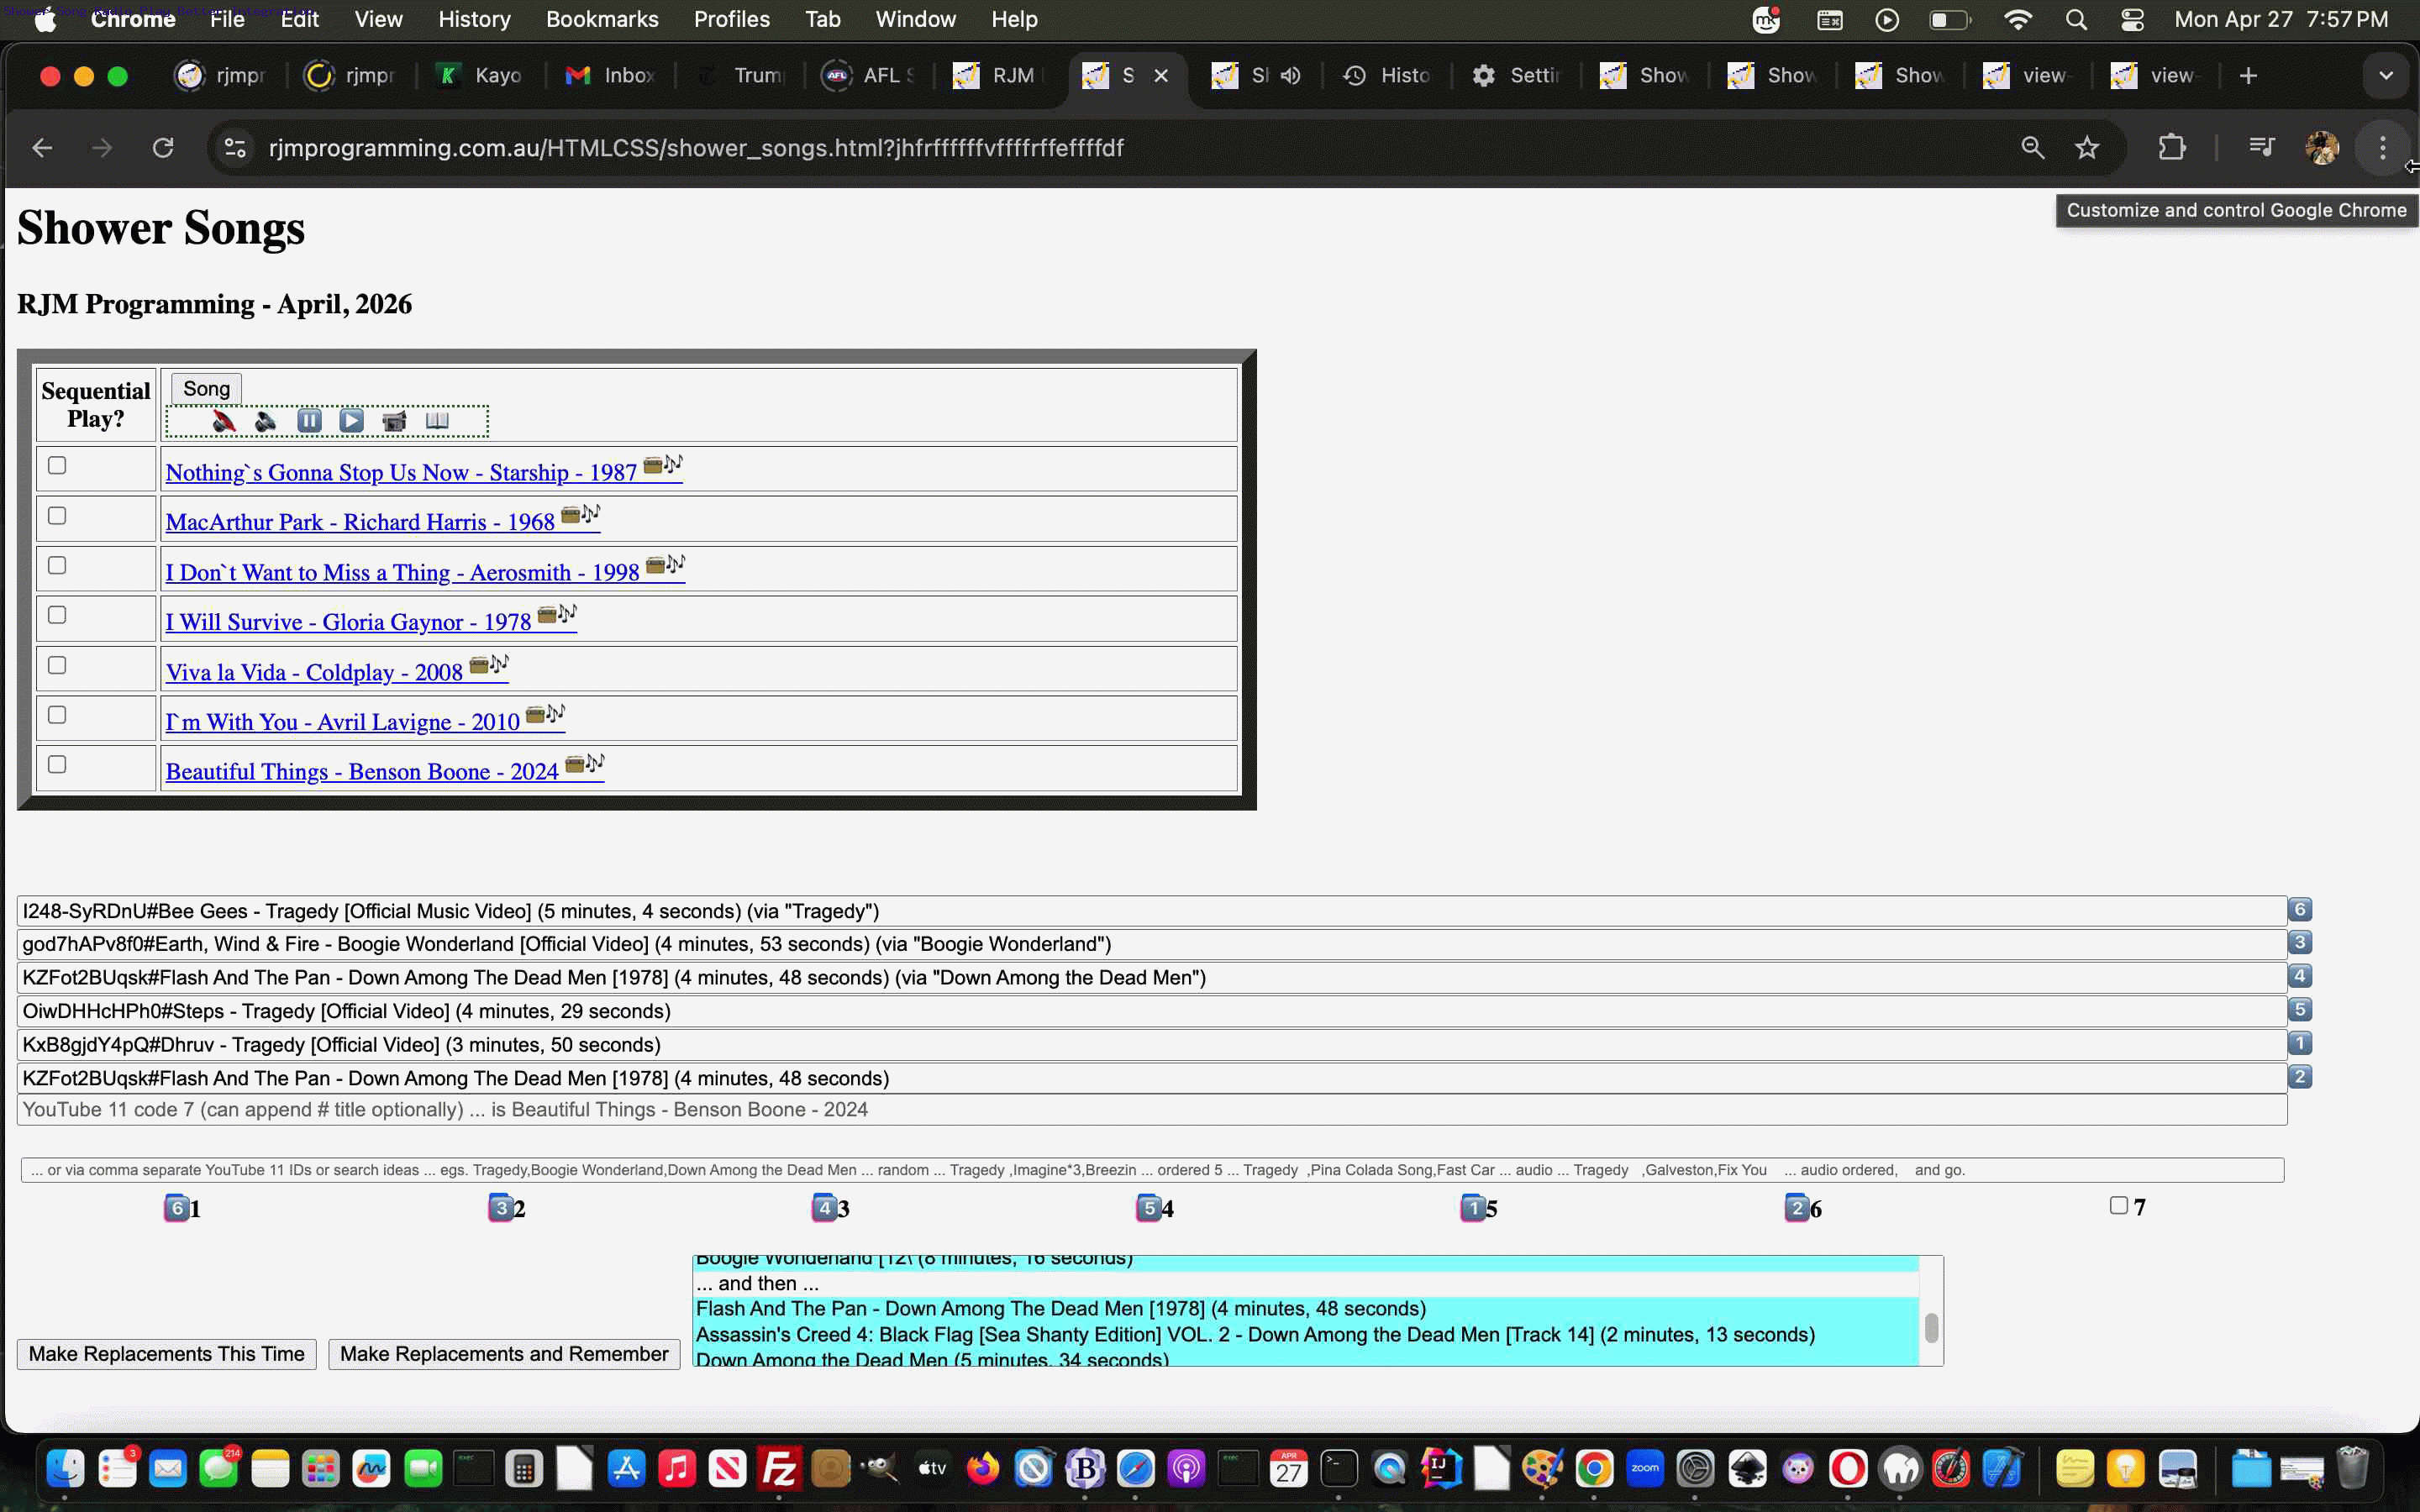The height and width of the screenshot is (1512, 2420).
Task: Click the unmuted speaker icon
Action: click(265, 421)
